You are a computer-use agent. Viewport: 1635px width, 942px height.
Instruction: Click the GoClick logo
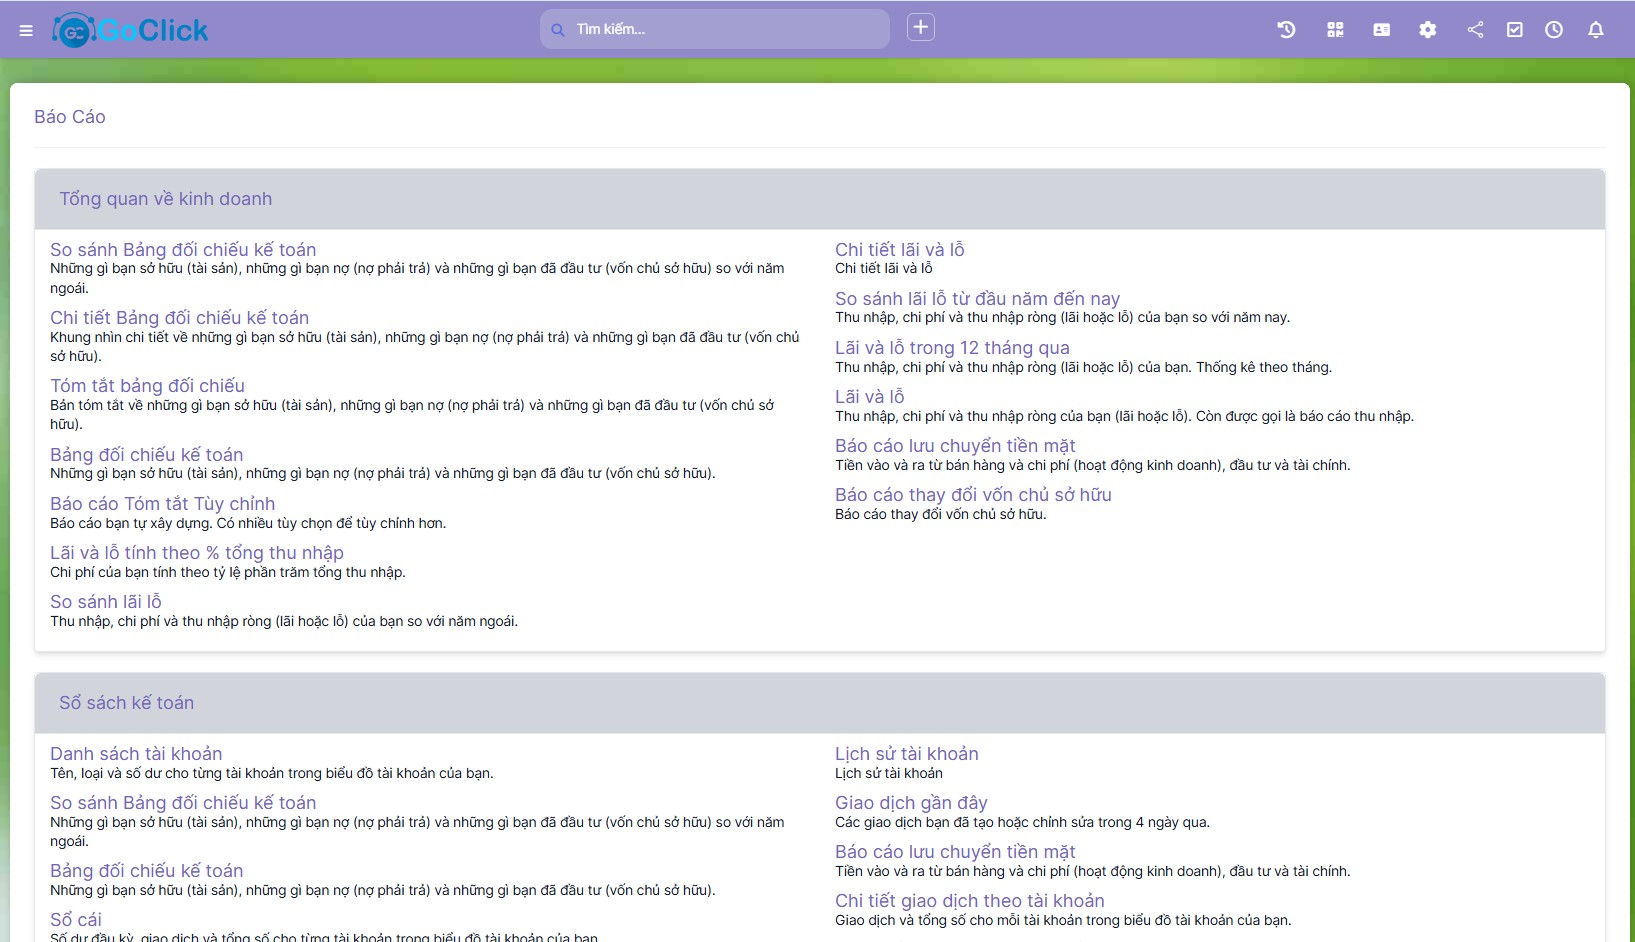pos(130,30)
